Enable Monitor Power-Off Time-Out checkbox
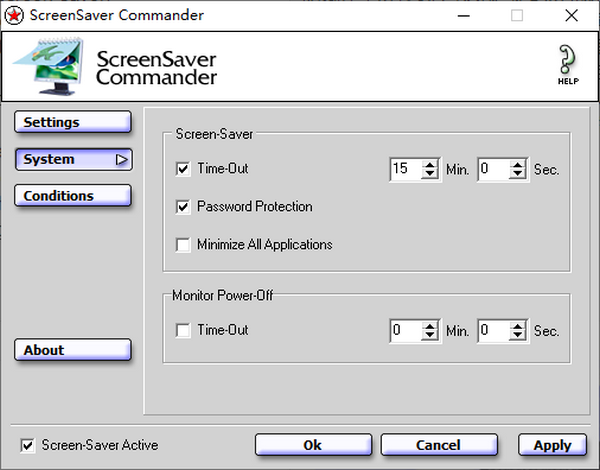 [x=183, y=330]
